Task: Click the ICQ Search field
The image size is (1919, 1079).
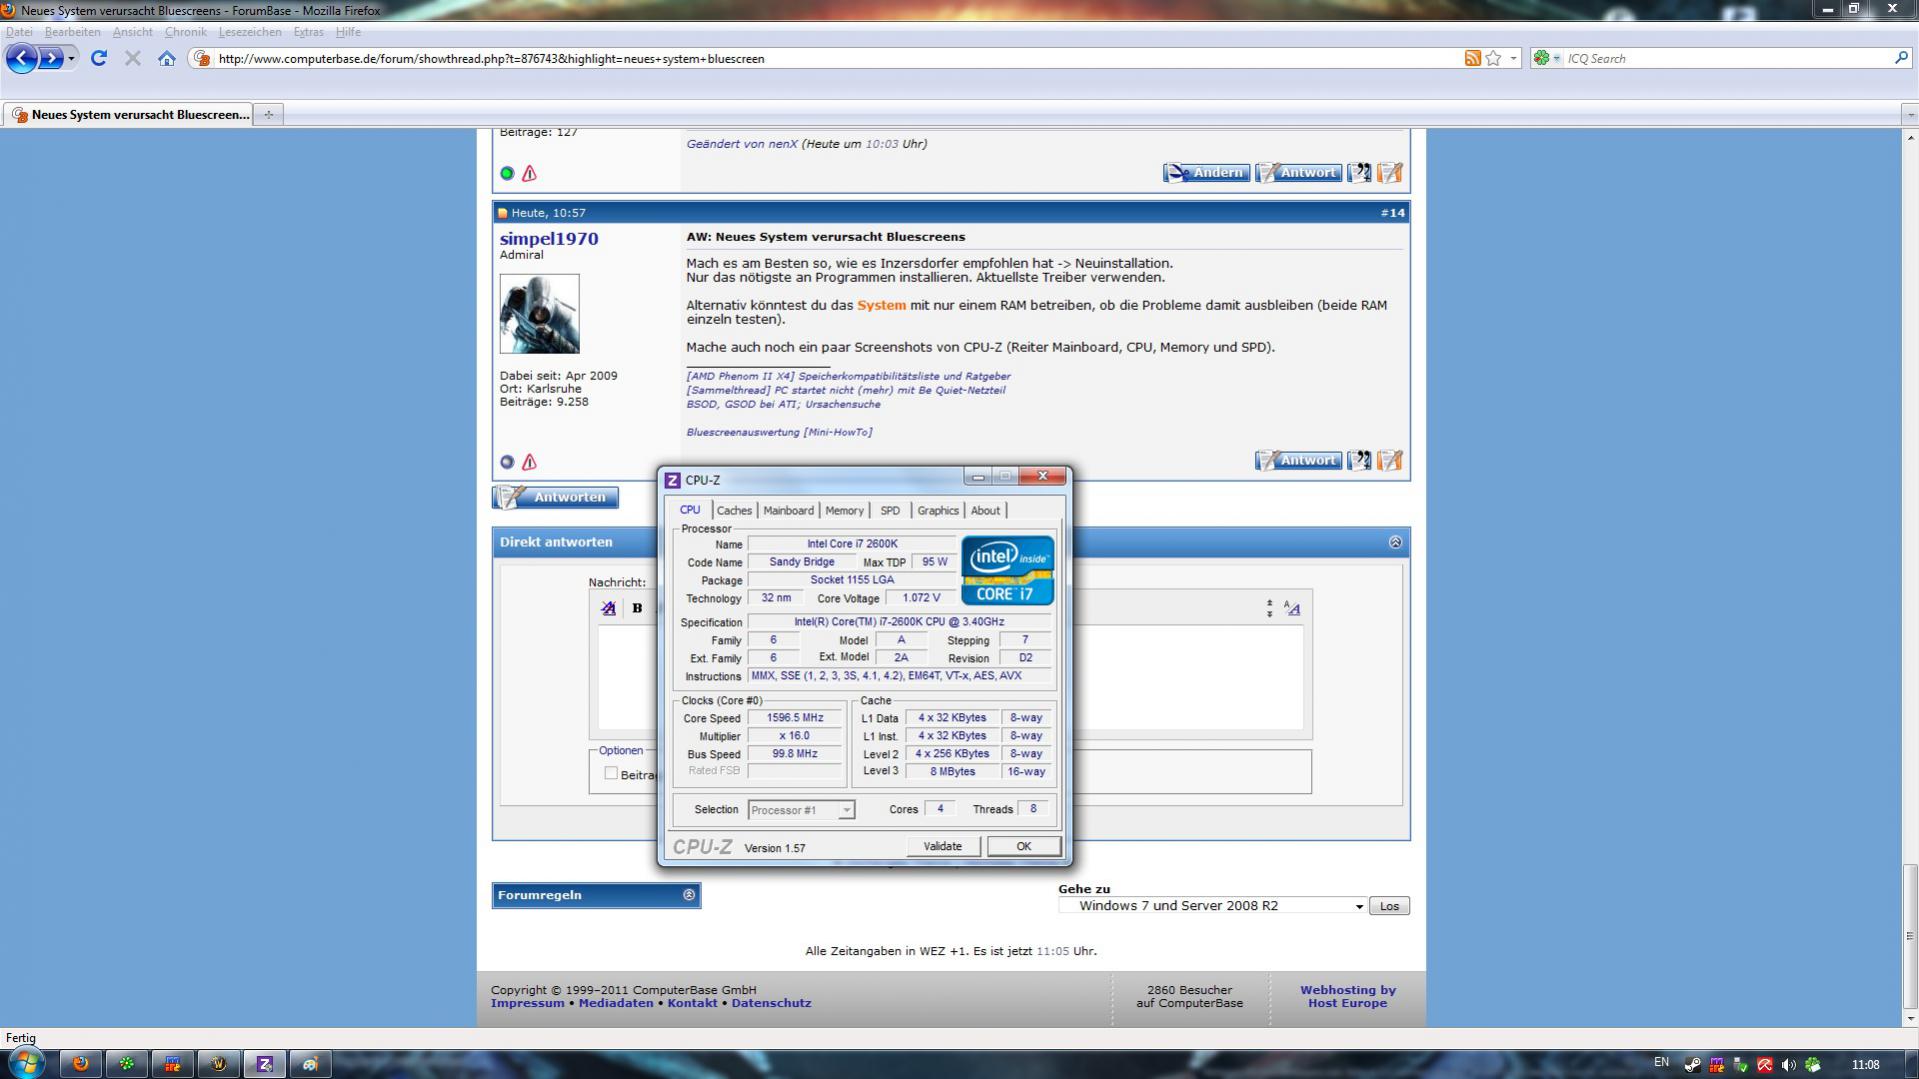Action: point(1727,58)
